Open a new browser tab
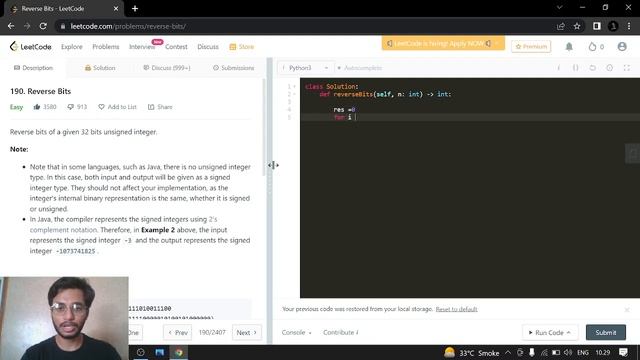Screen dimensions: 640x360 135,9
